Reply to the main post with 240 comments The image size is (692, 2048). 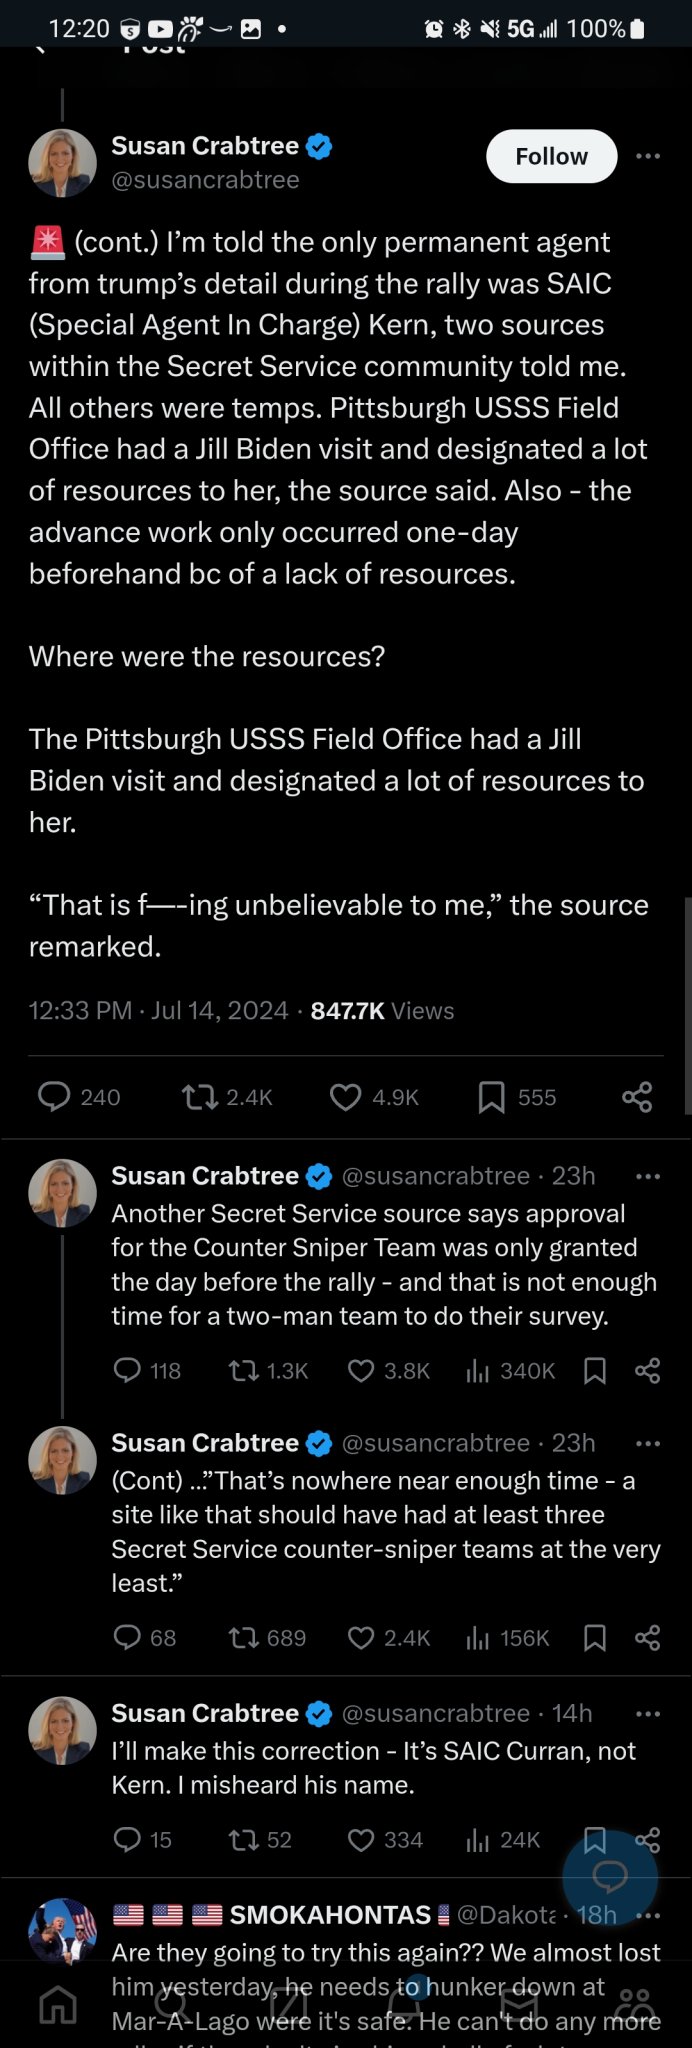click(x=54, y=1097)
